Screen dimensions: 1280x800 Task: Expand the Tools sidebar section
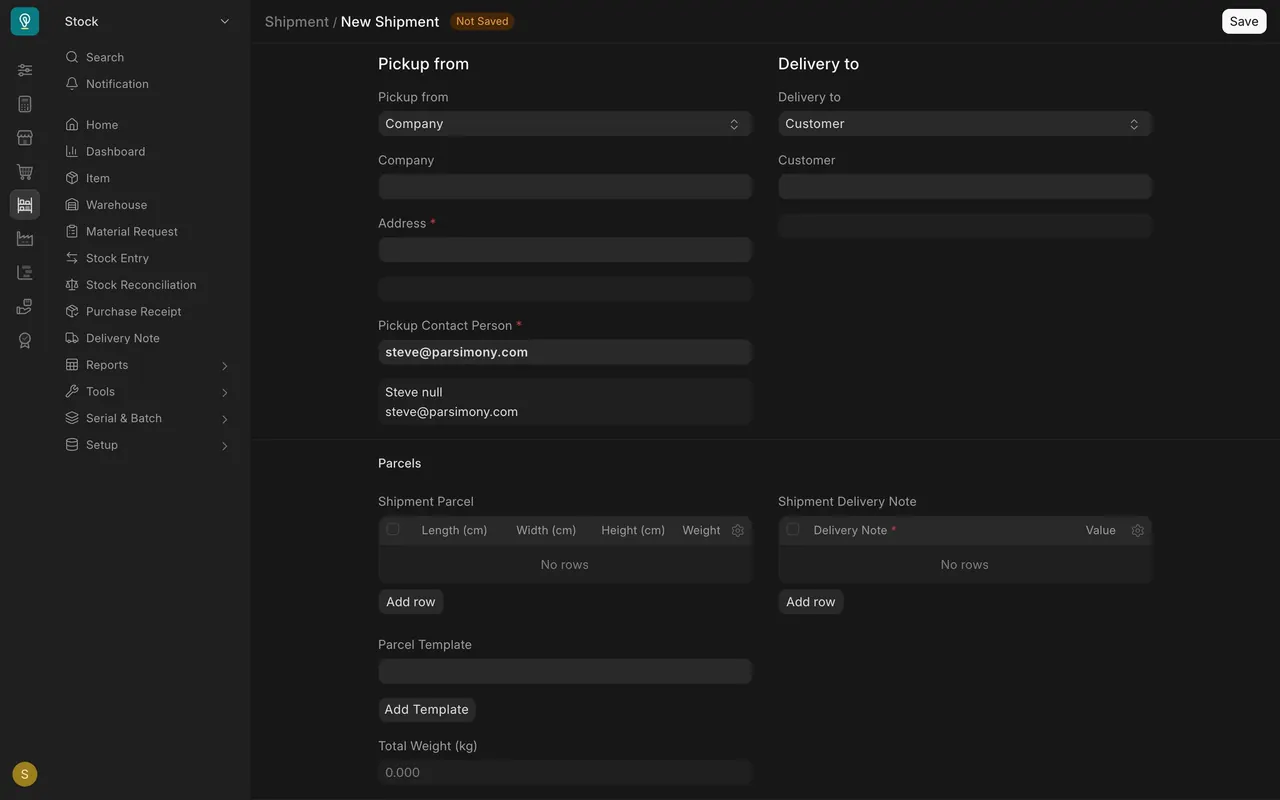click(148, 392)
